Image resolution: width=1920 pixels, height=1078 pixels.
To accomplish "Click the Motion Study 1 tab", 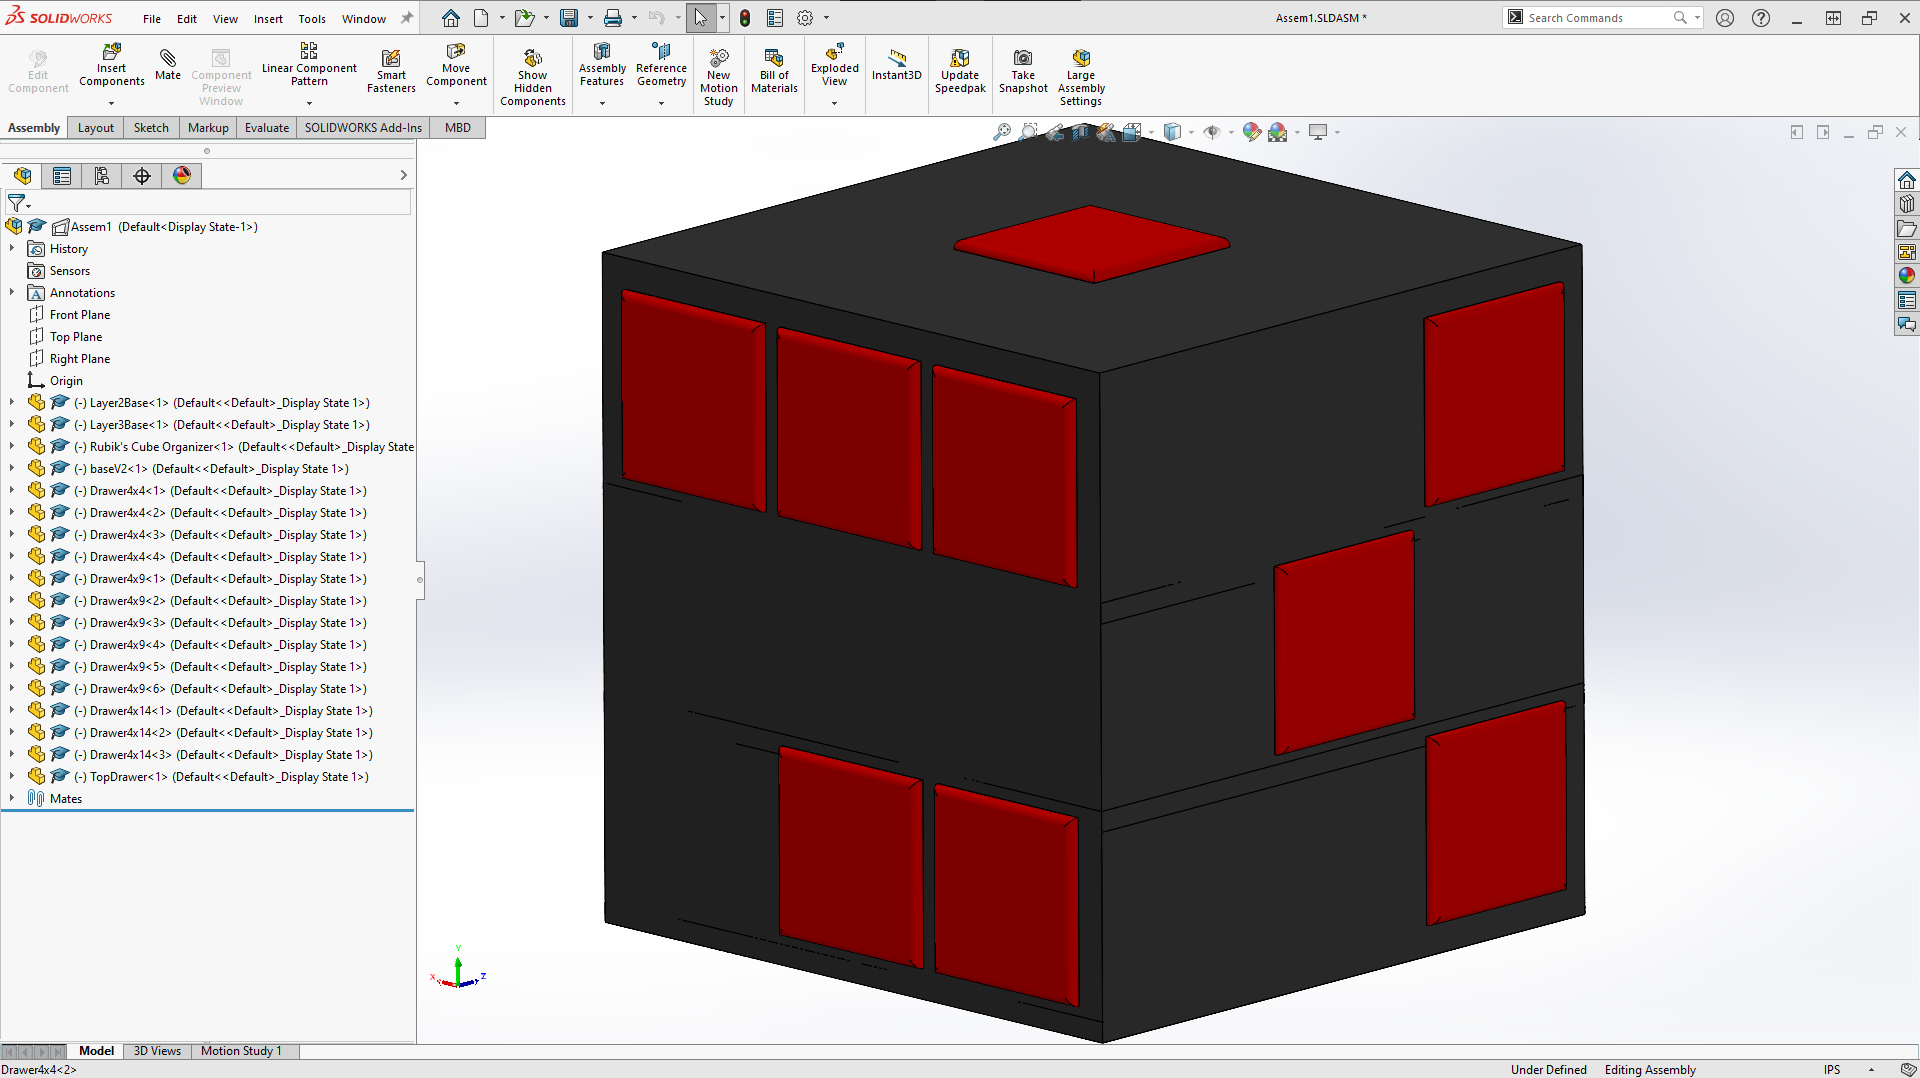I will tap(241, 1051).
